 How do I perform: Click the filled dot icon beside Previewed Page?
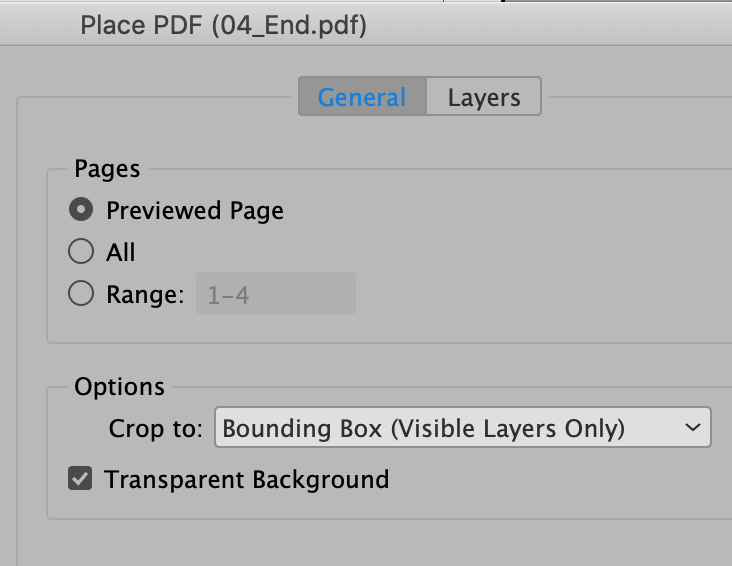[81, 210]
